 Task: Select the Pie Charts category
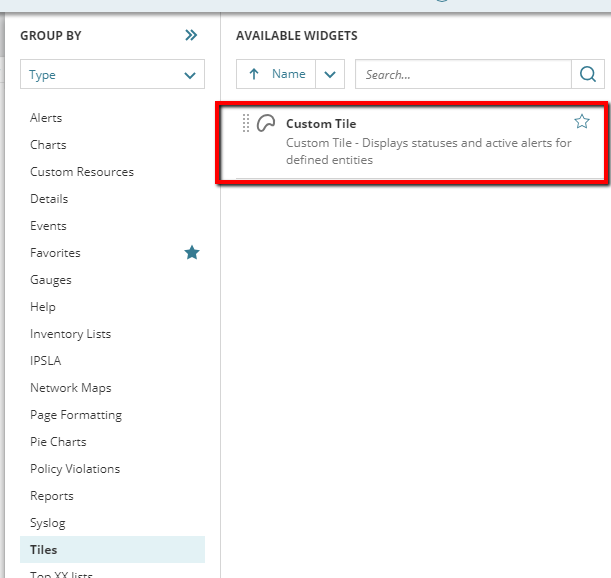click(x=58, y=442)
